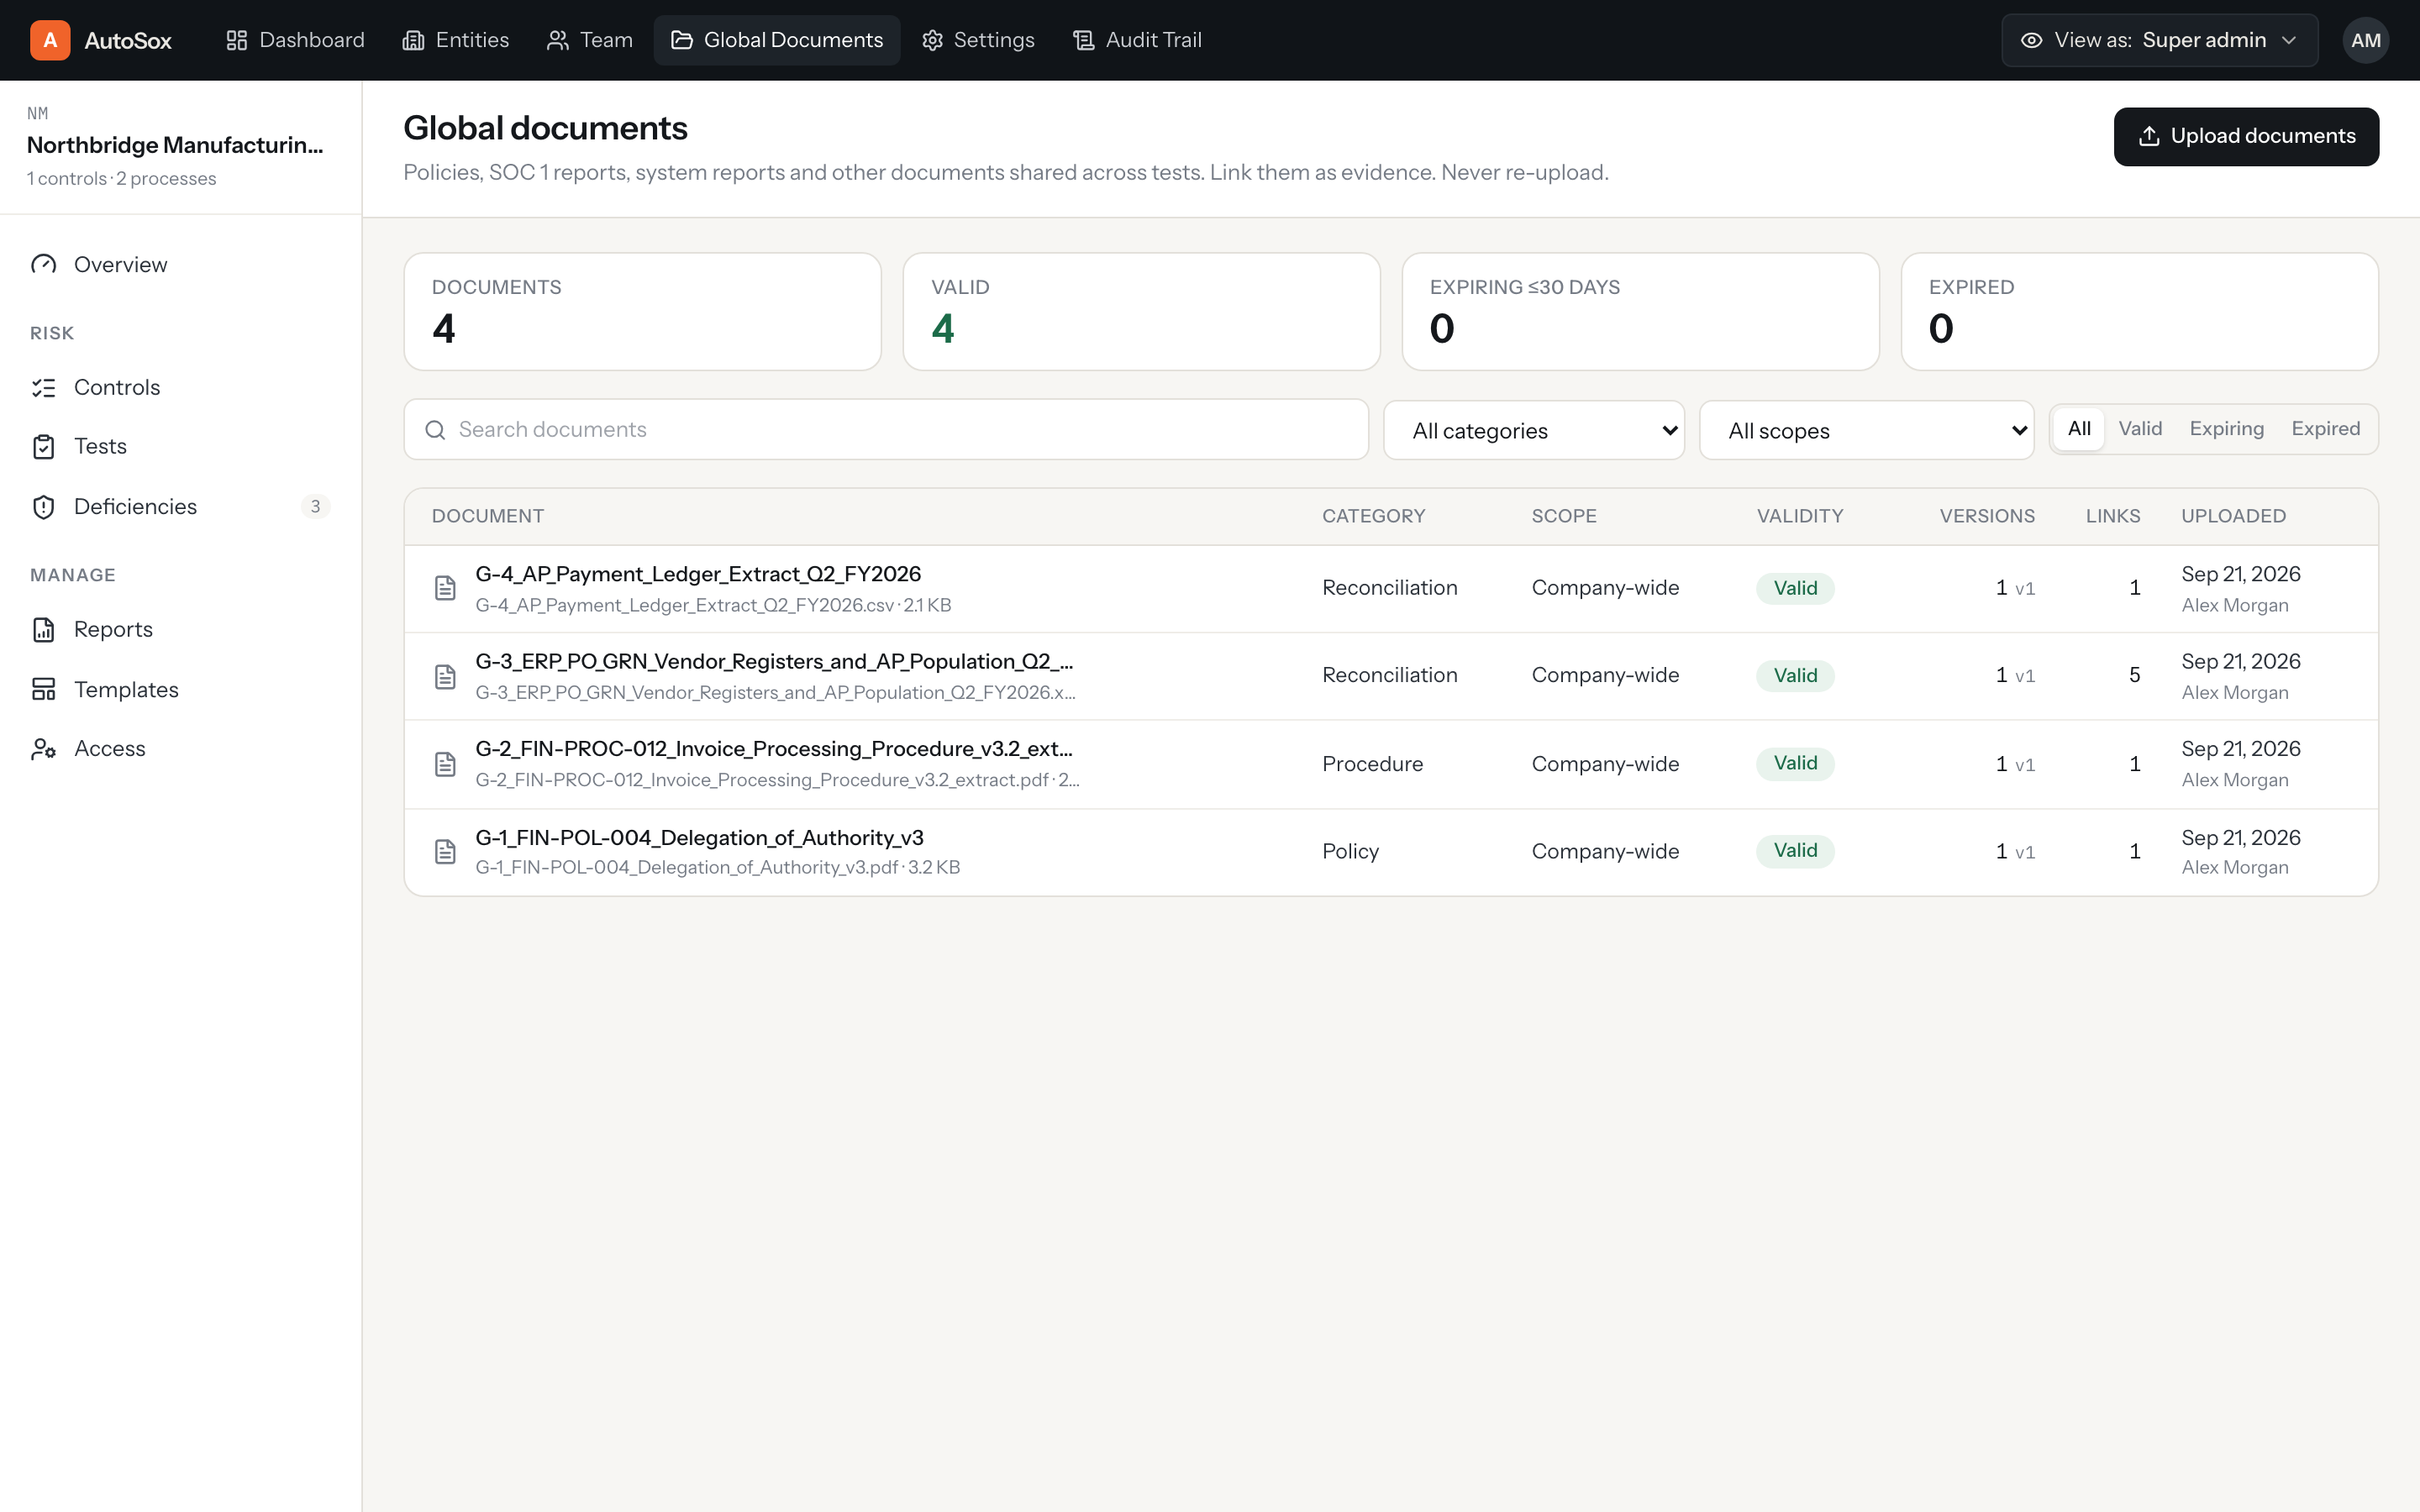The height and width of the screenshot is (1512, 2420).
Task: Open the Team nav tab
Action: point(590,40)
